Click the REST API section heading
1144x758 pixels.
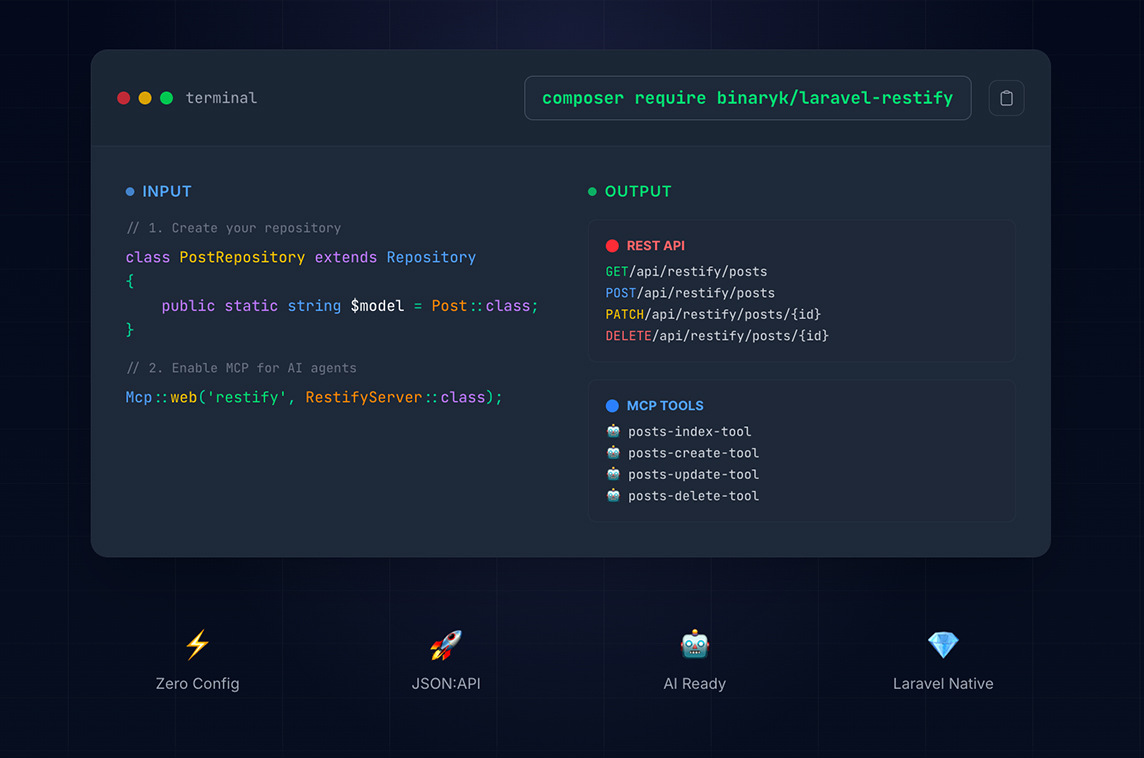[x=655, y=246]
